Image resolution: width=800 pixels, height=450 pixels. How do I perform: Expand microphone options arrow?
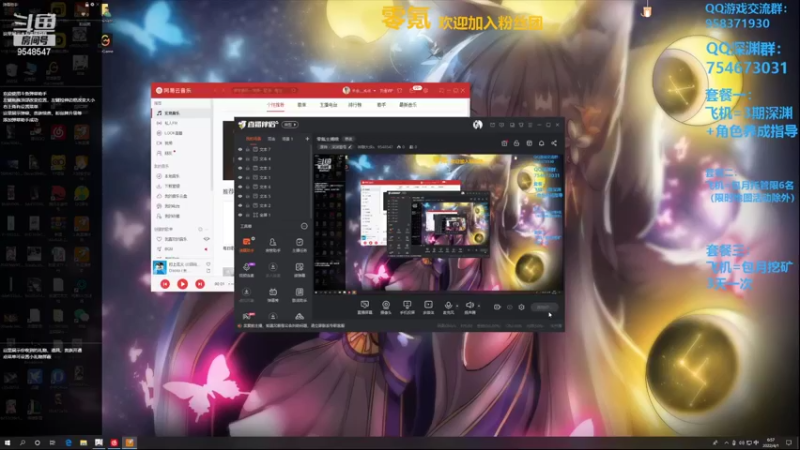(457, 306)
